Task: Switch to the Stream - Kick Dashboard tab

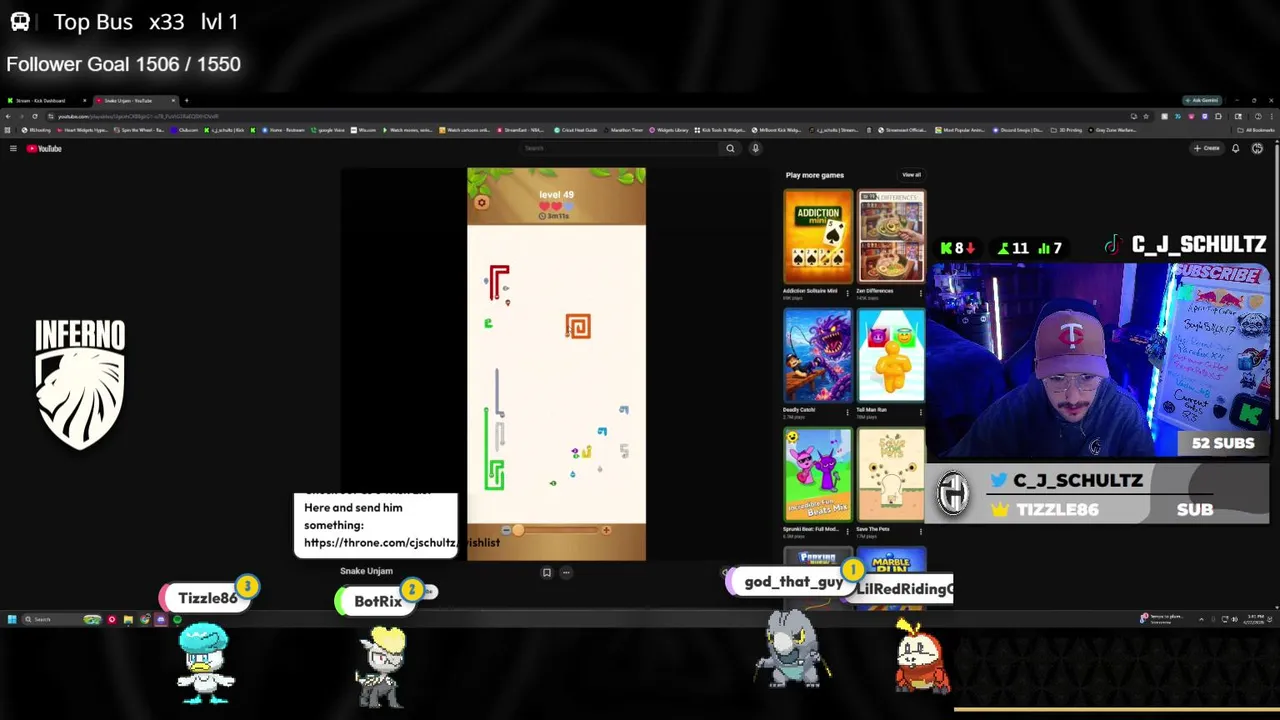Action: click(x=45, y=100)
